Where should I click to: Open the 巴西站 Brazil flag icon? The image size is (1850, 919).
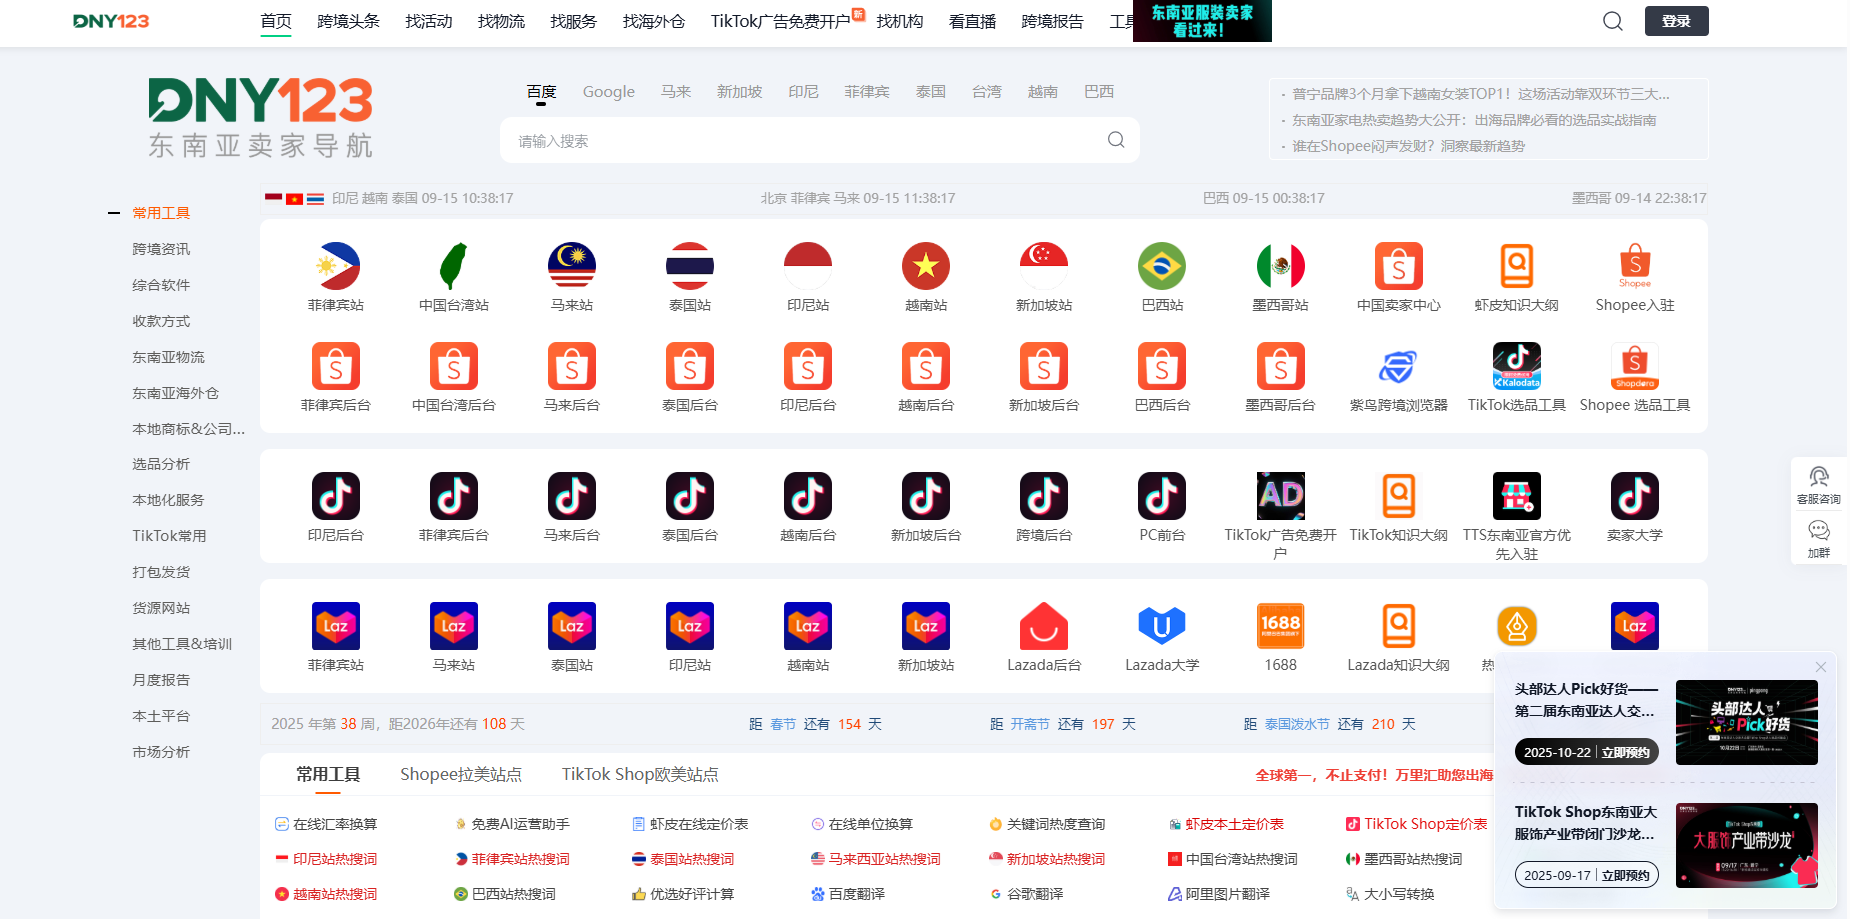(1162, 266)
